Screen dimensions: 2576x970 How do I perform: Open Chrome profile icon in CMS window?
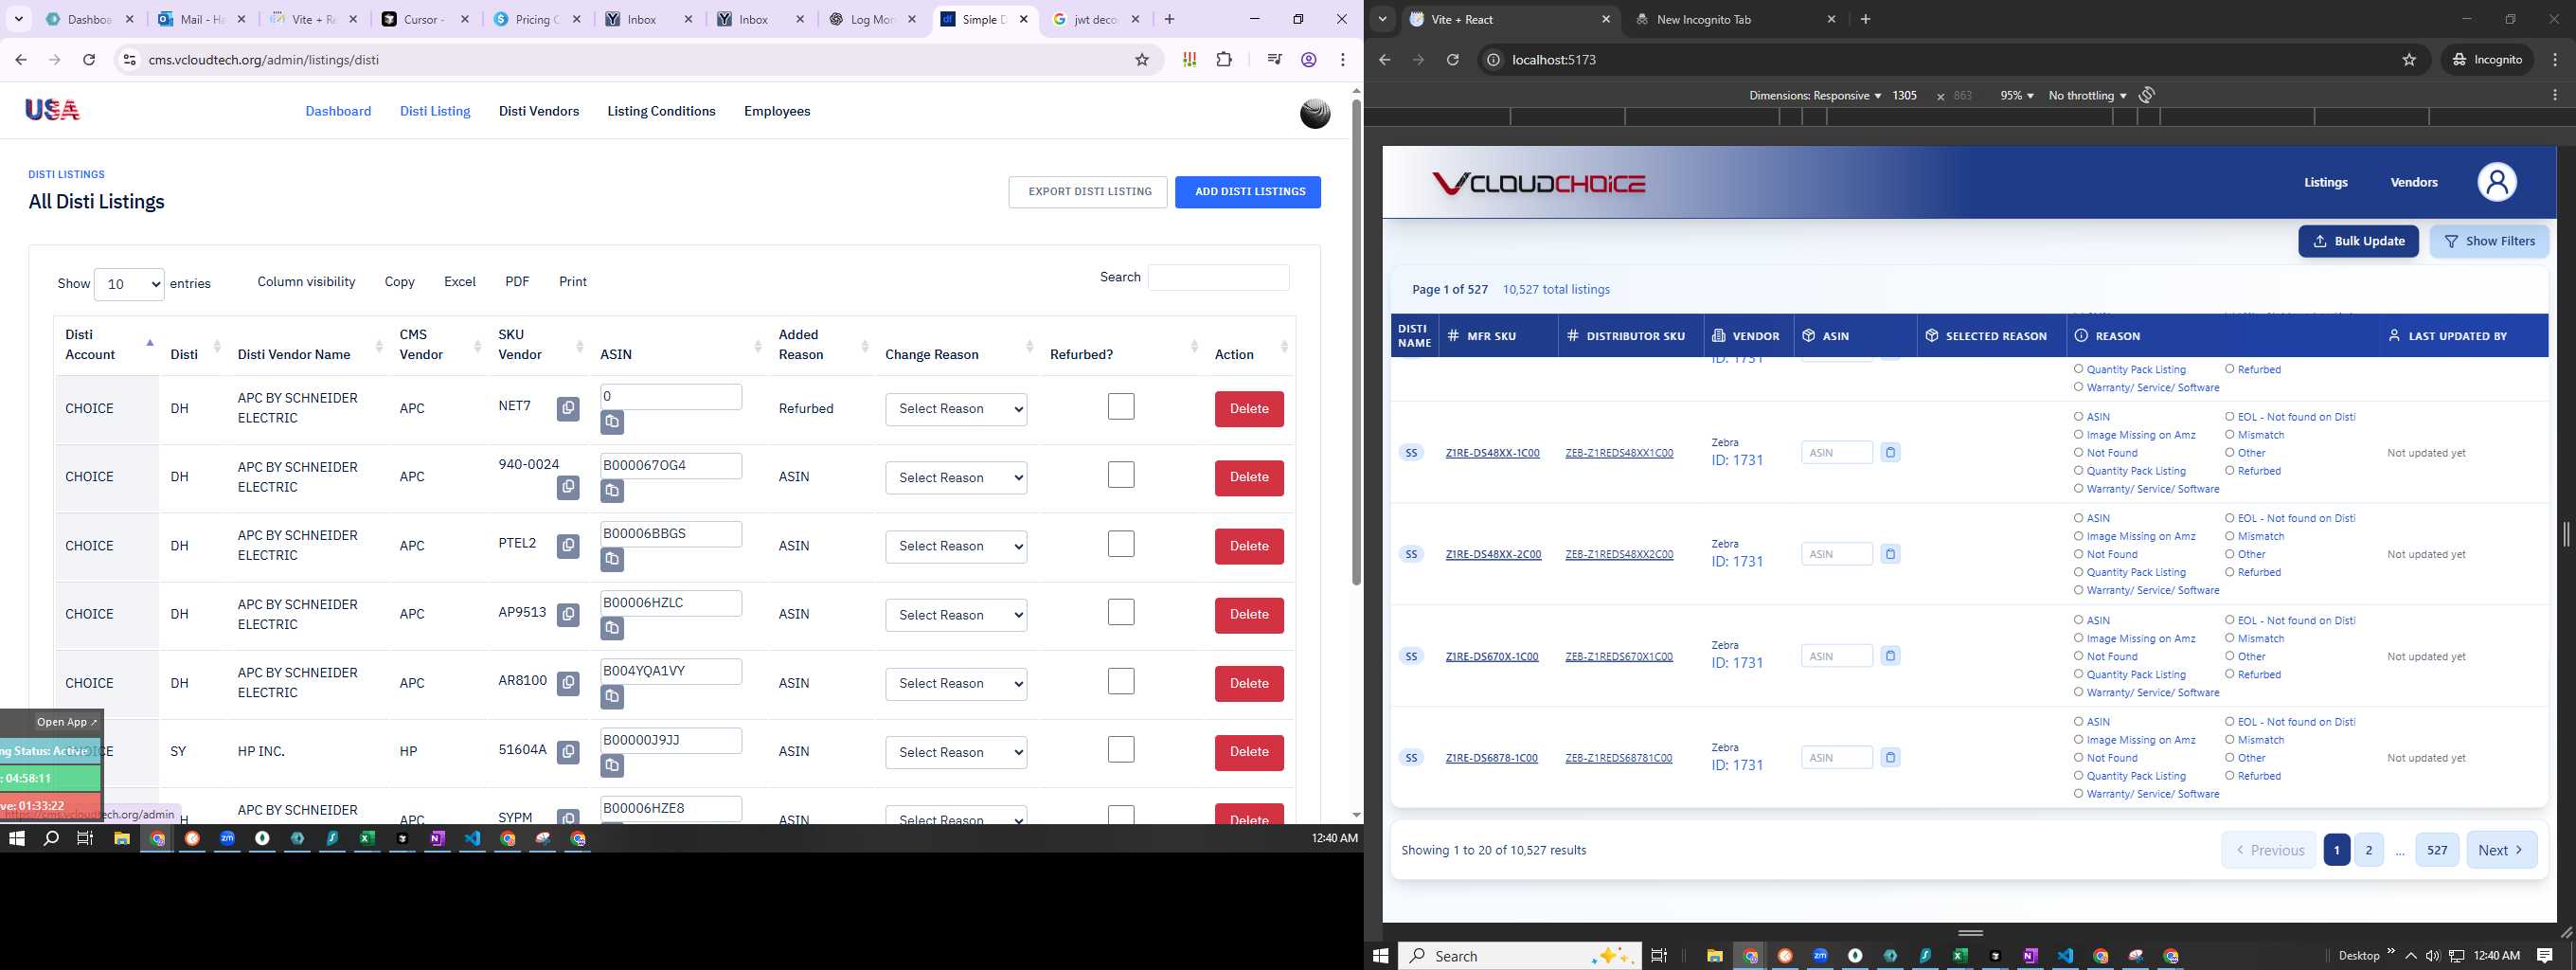[x=1309, y=60]
